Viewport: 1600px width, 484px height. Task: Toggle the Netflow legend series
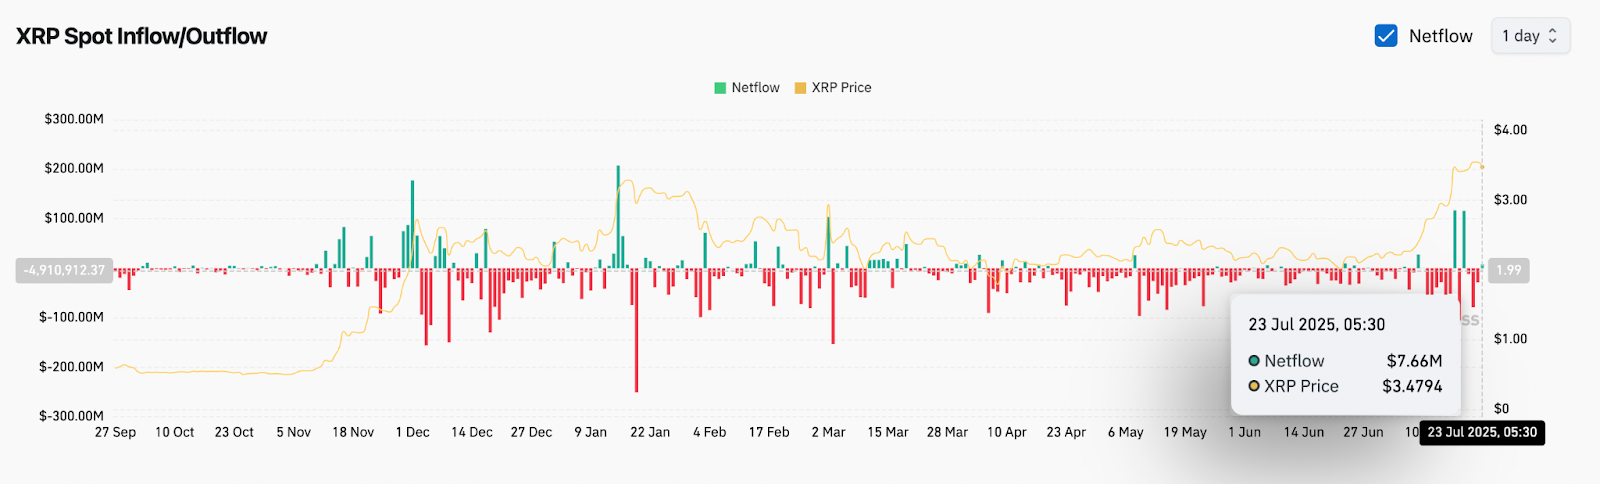(747, 88)
